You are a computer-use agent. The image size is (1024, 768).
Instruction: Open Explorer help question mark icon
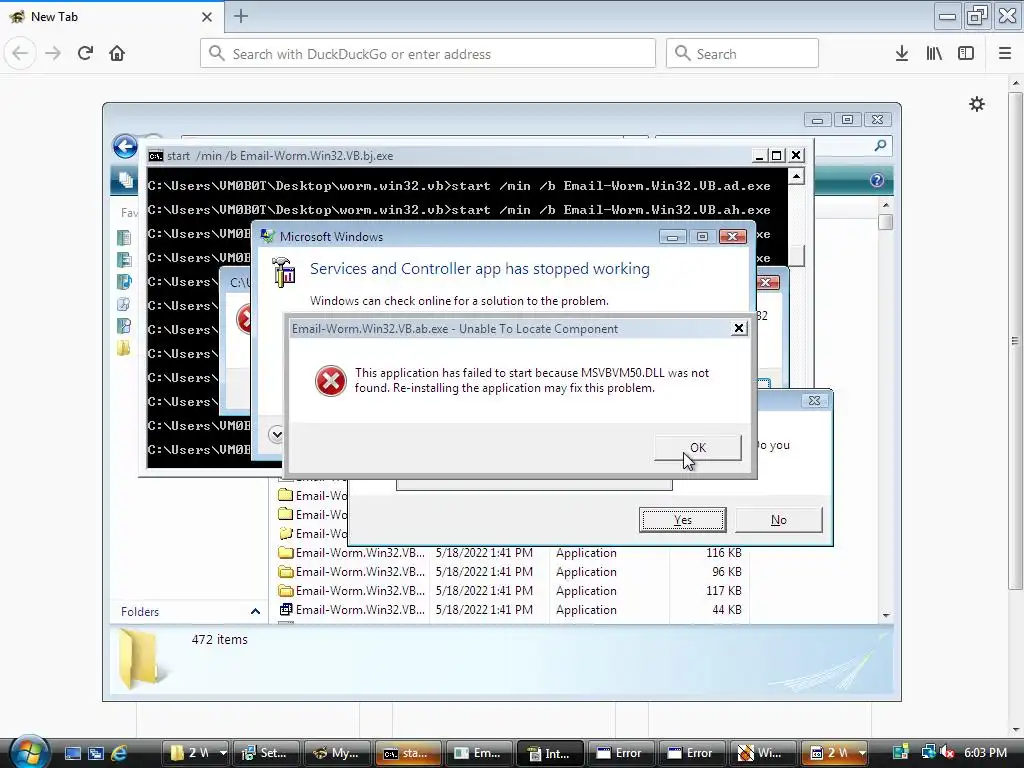coord(876,180)
